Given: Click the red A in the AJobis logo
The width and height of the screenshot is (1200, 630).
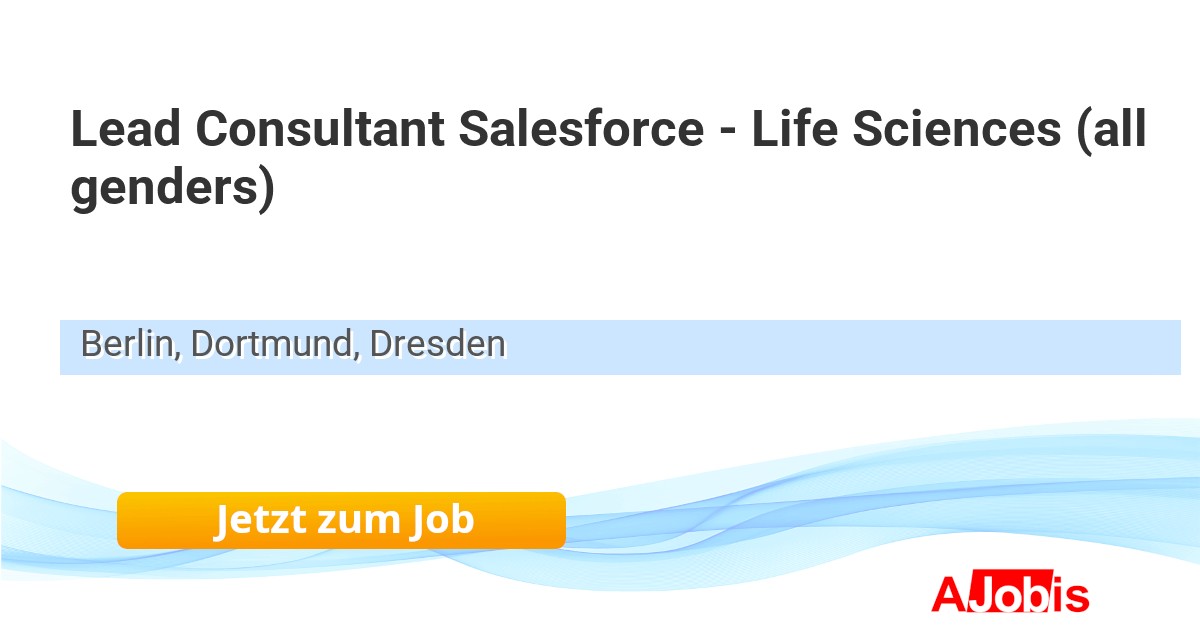Looking at the screenshot, I should [947, 594].
